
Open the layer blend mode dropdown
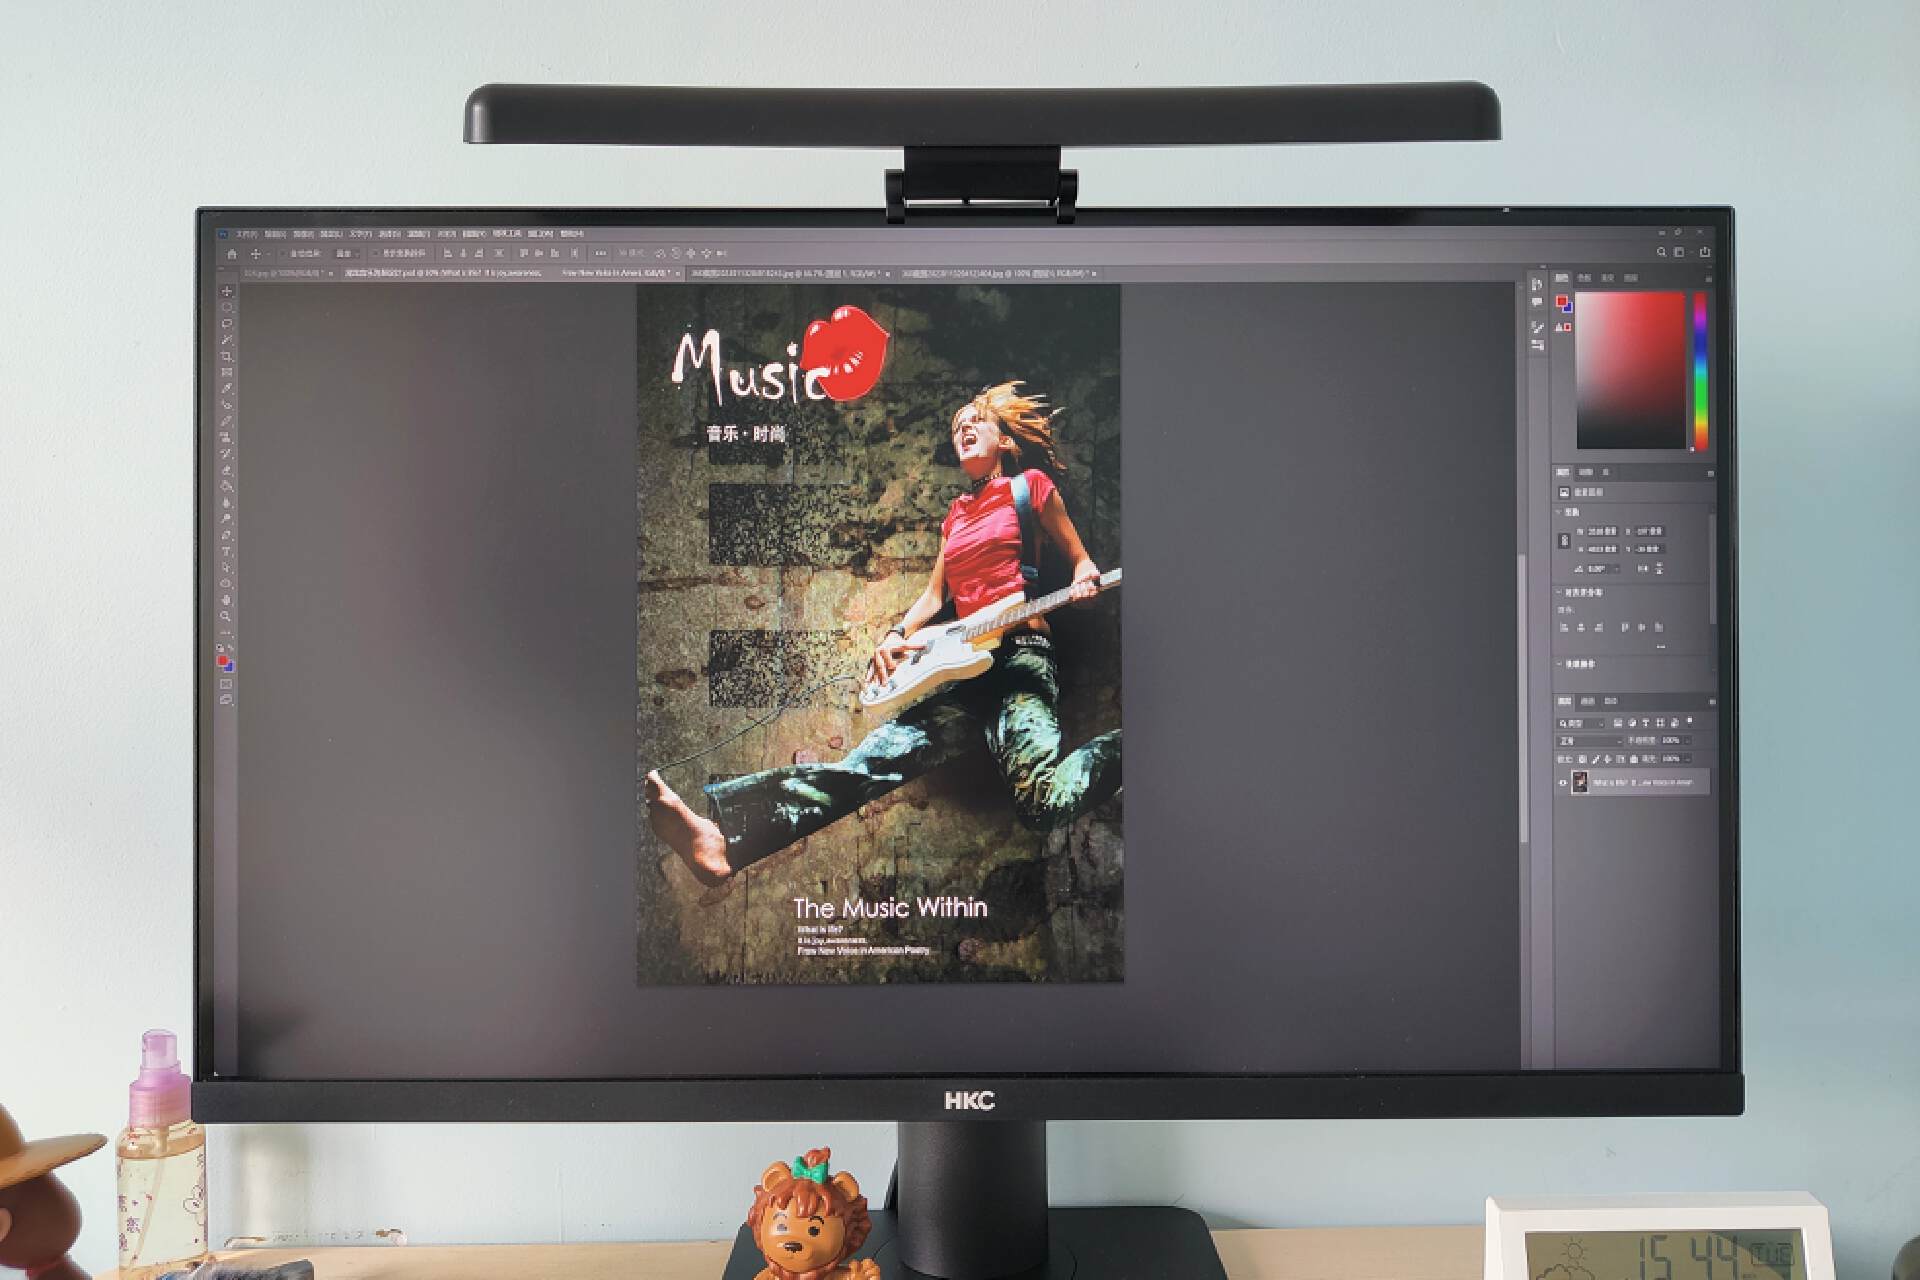[1588, 741]
